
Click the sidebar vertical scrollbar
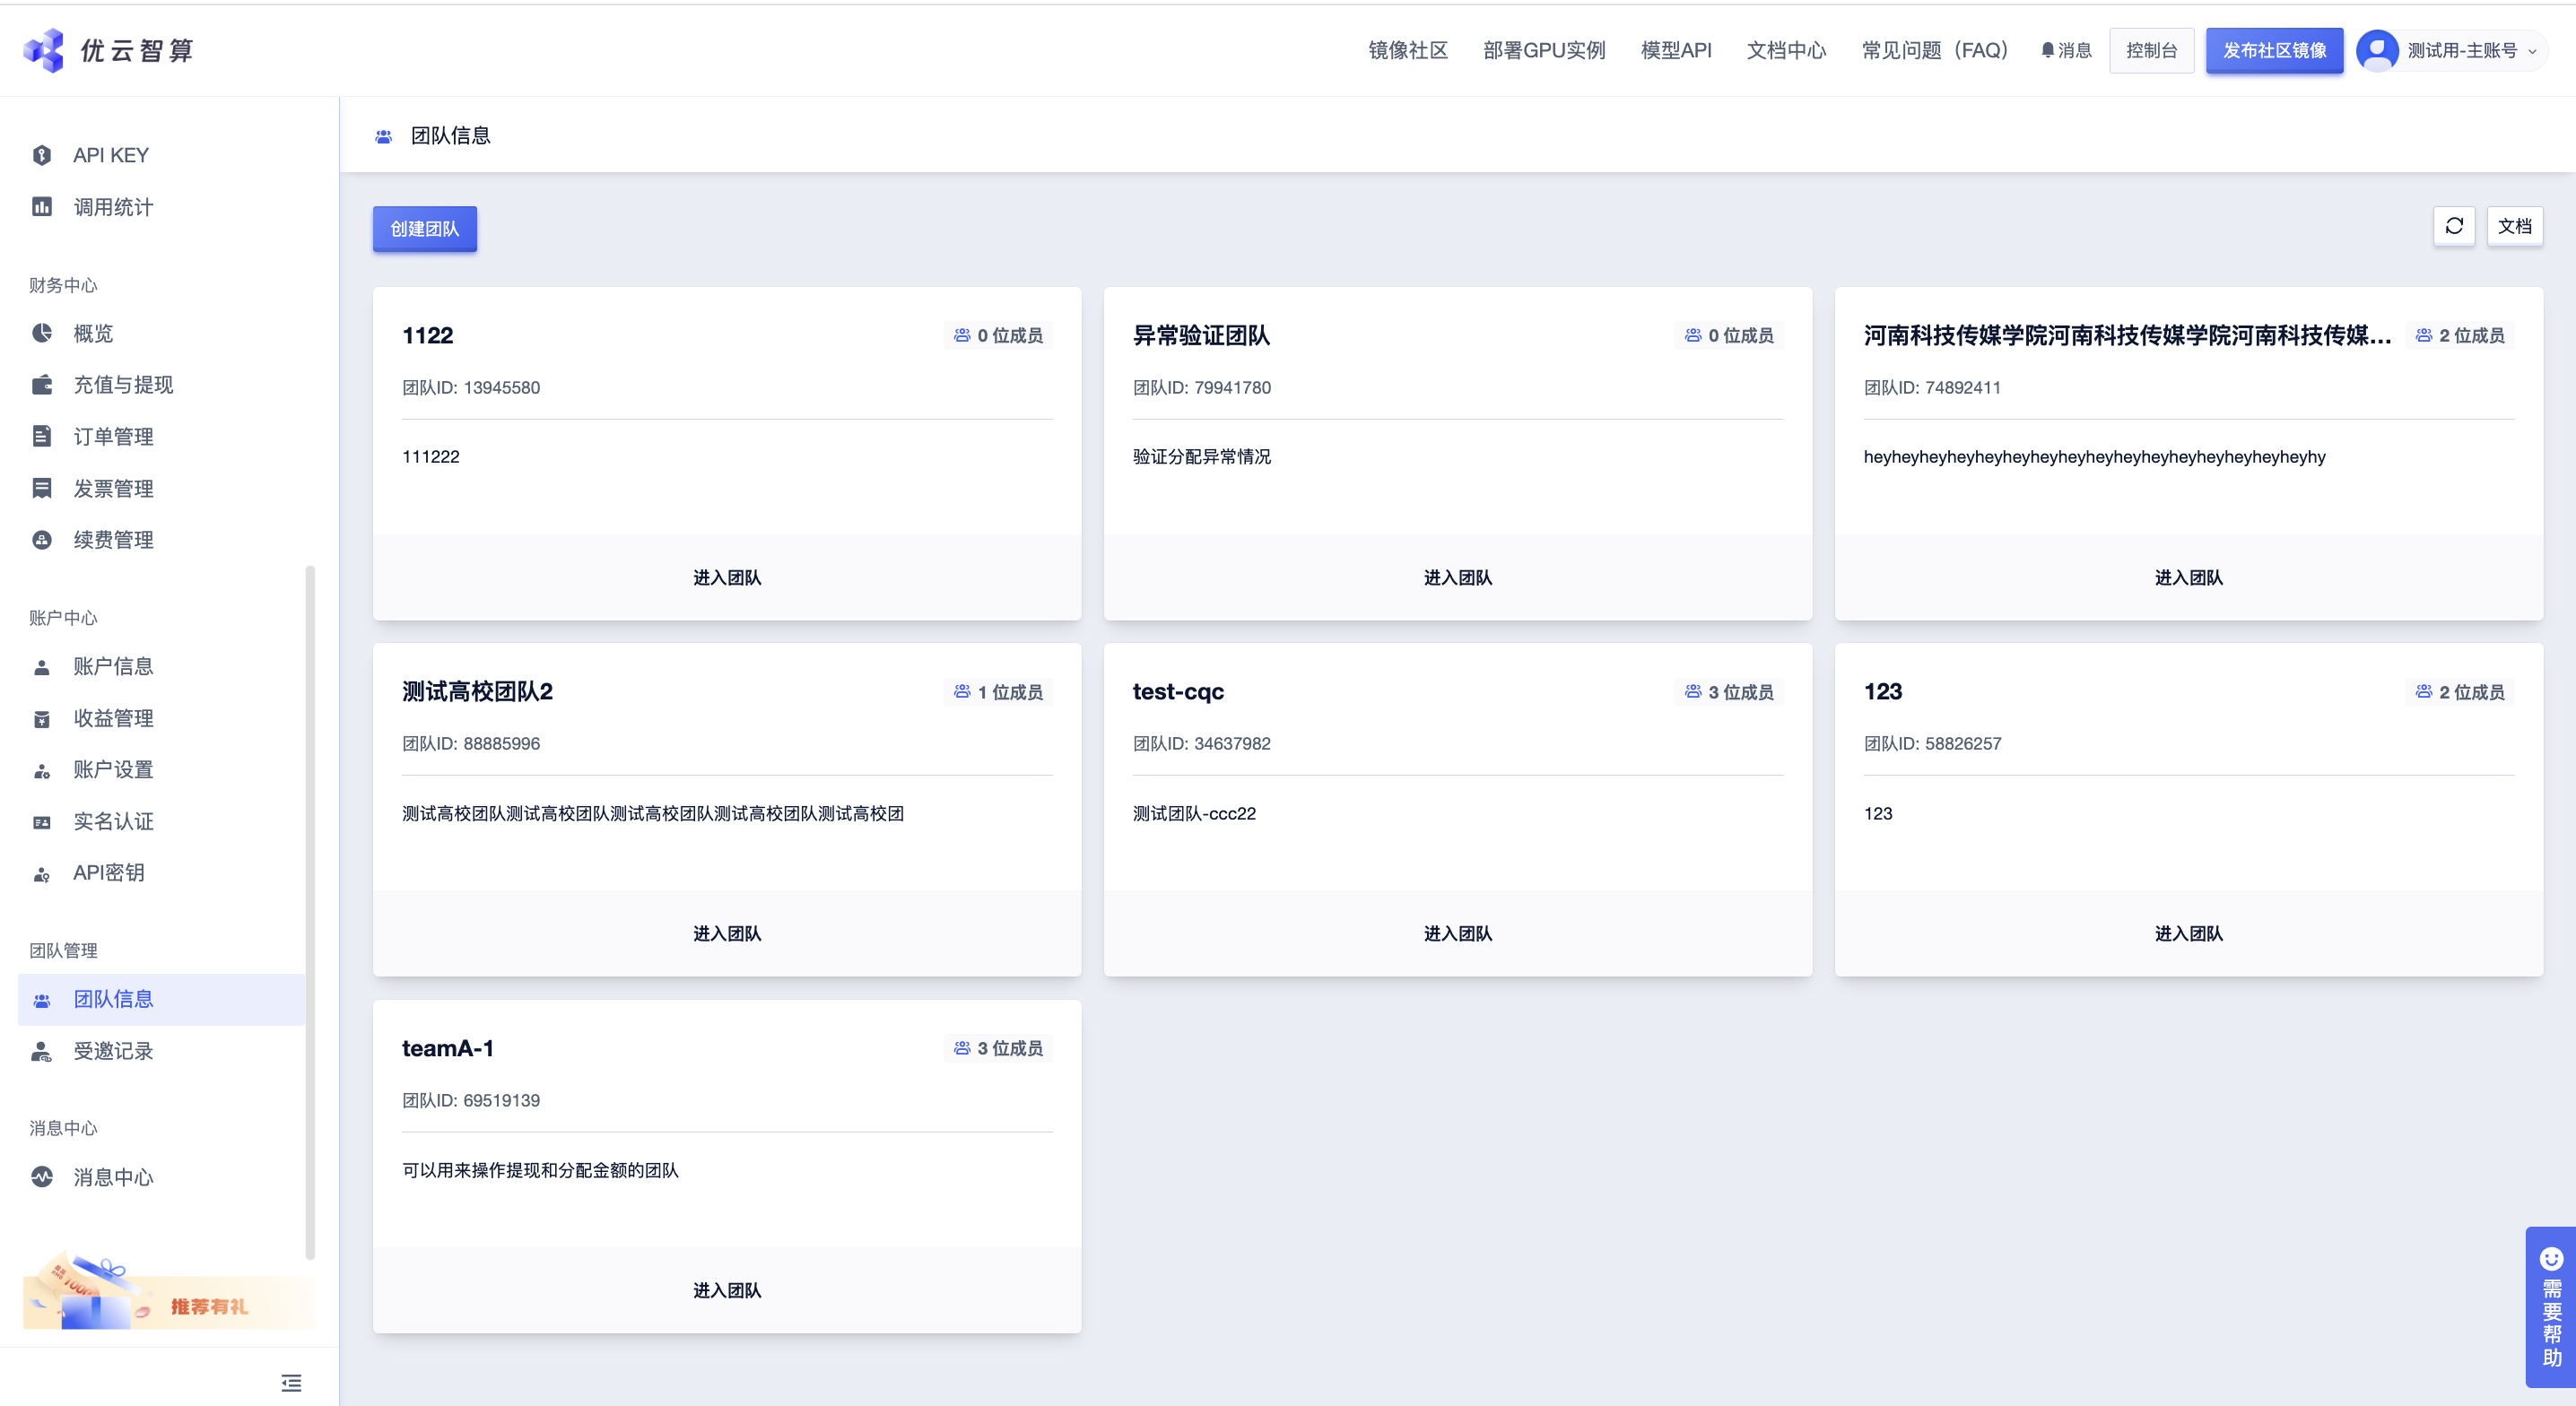310,910
